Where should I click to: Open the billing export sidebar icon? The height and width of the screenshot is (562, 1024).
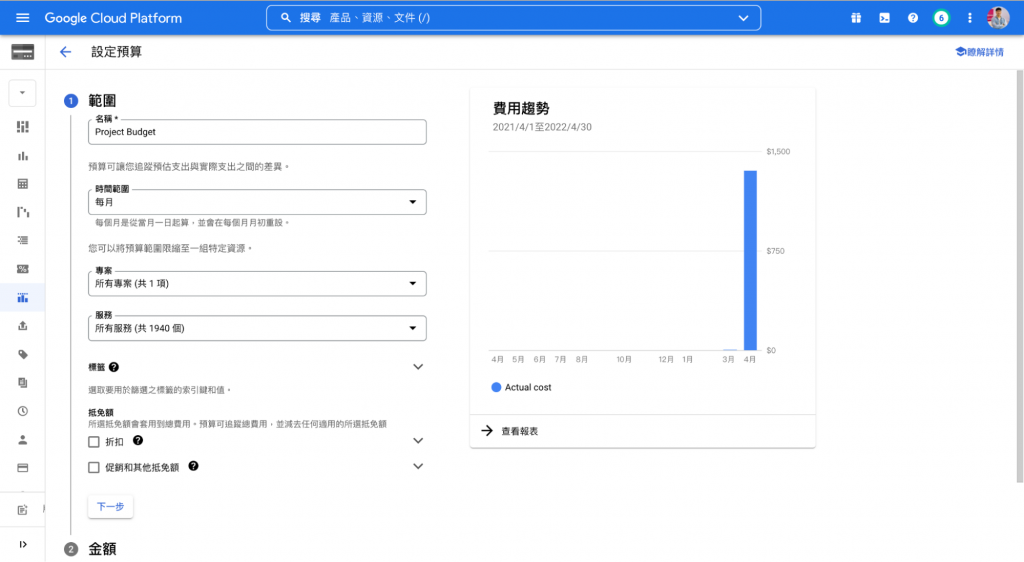[23, 326]
